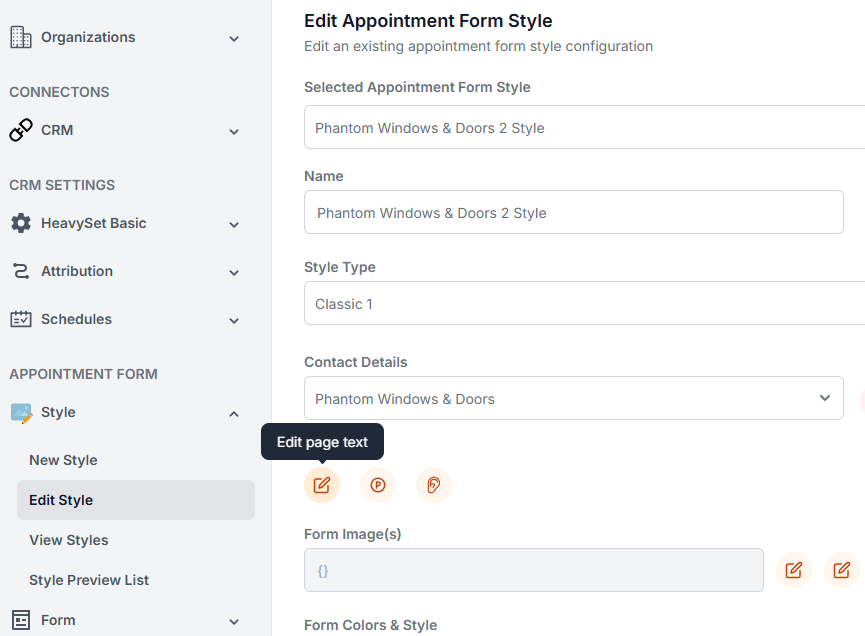
Task: Collapse the Style section
Action: click(234, 413)
